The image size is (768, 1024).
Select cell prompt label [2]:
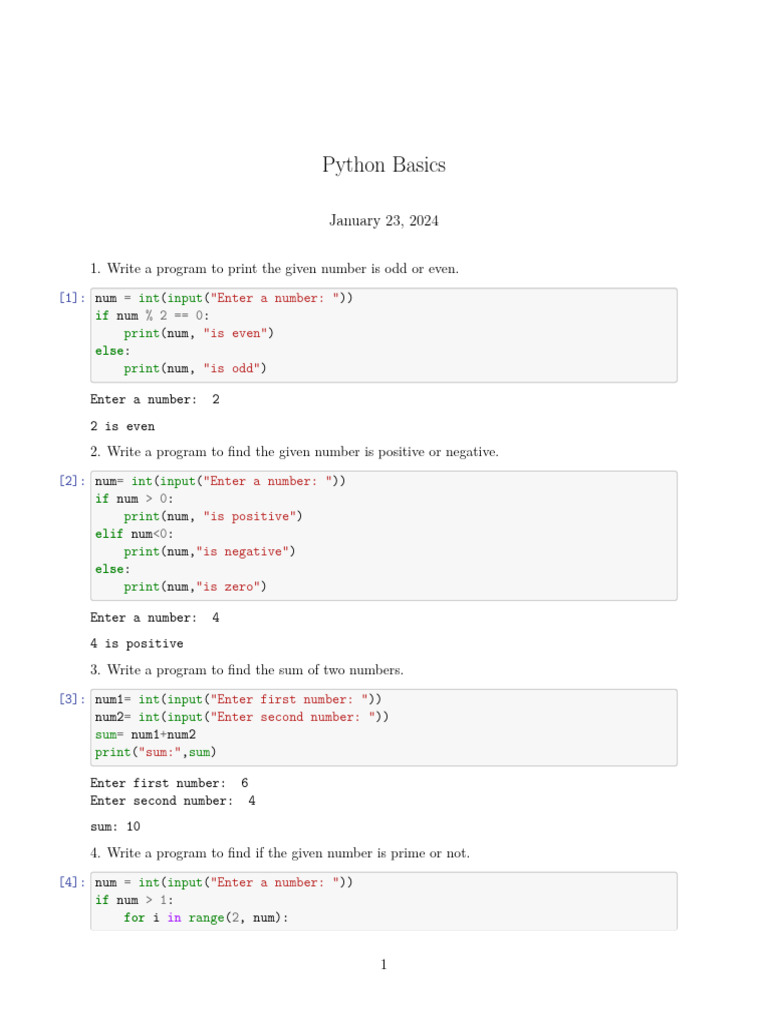(72, 481)
